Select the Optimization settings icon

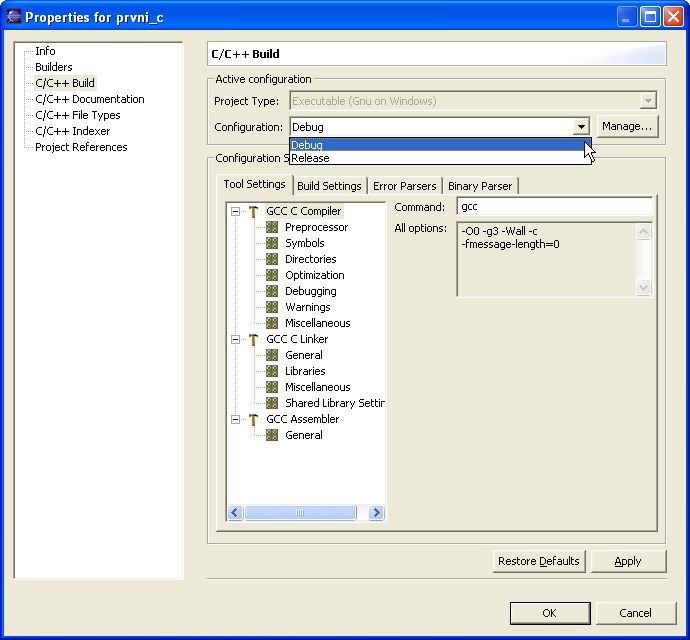(x=272, y=275)
